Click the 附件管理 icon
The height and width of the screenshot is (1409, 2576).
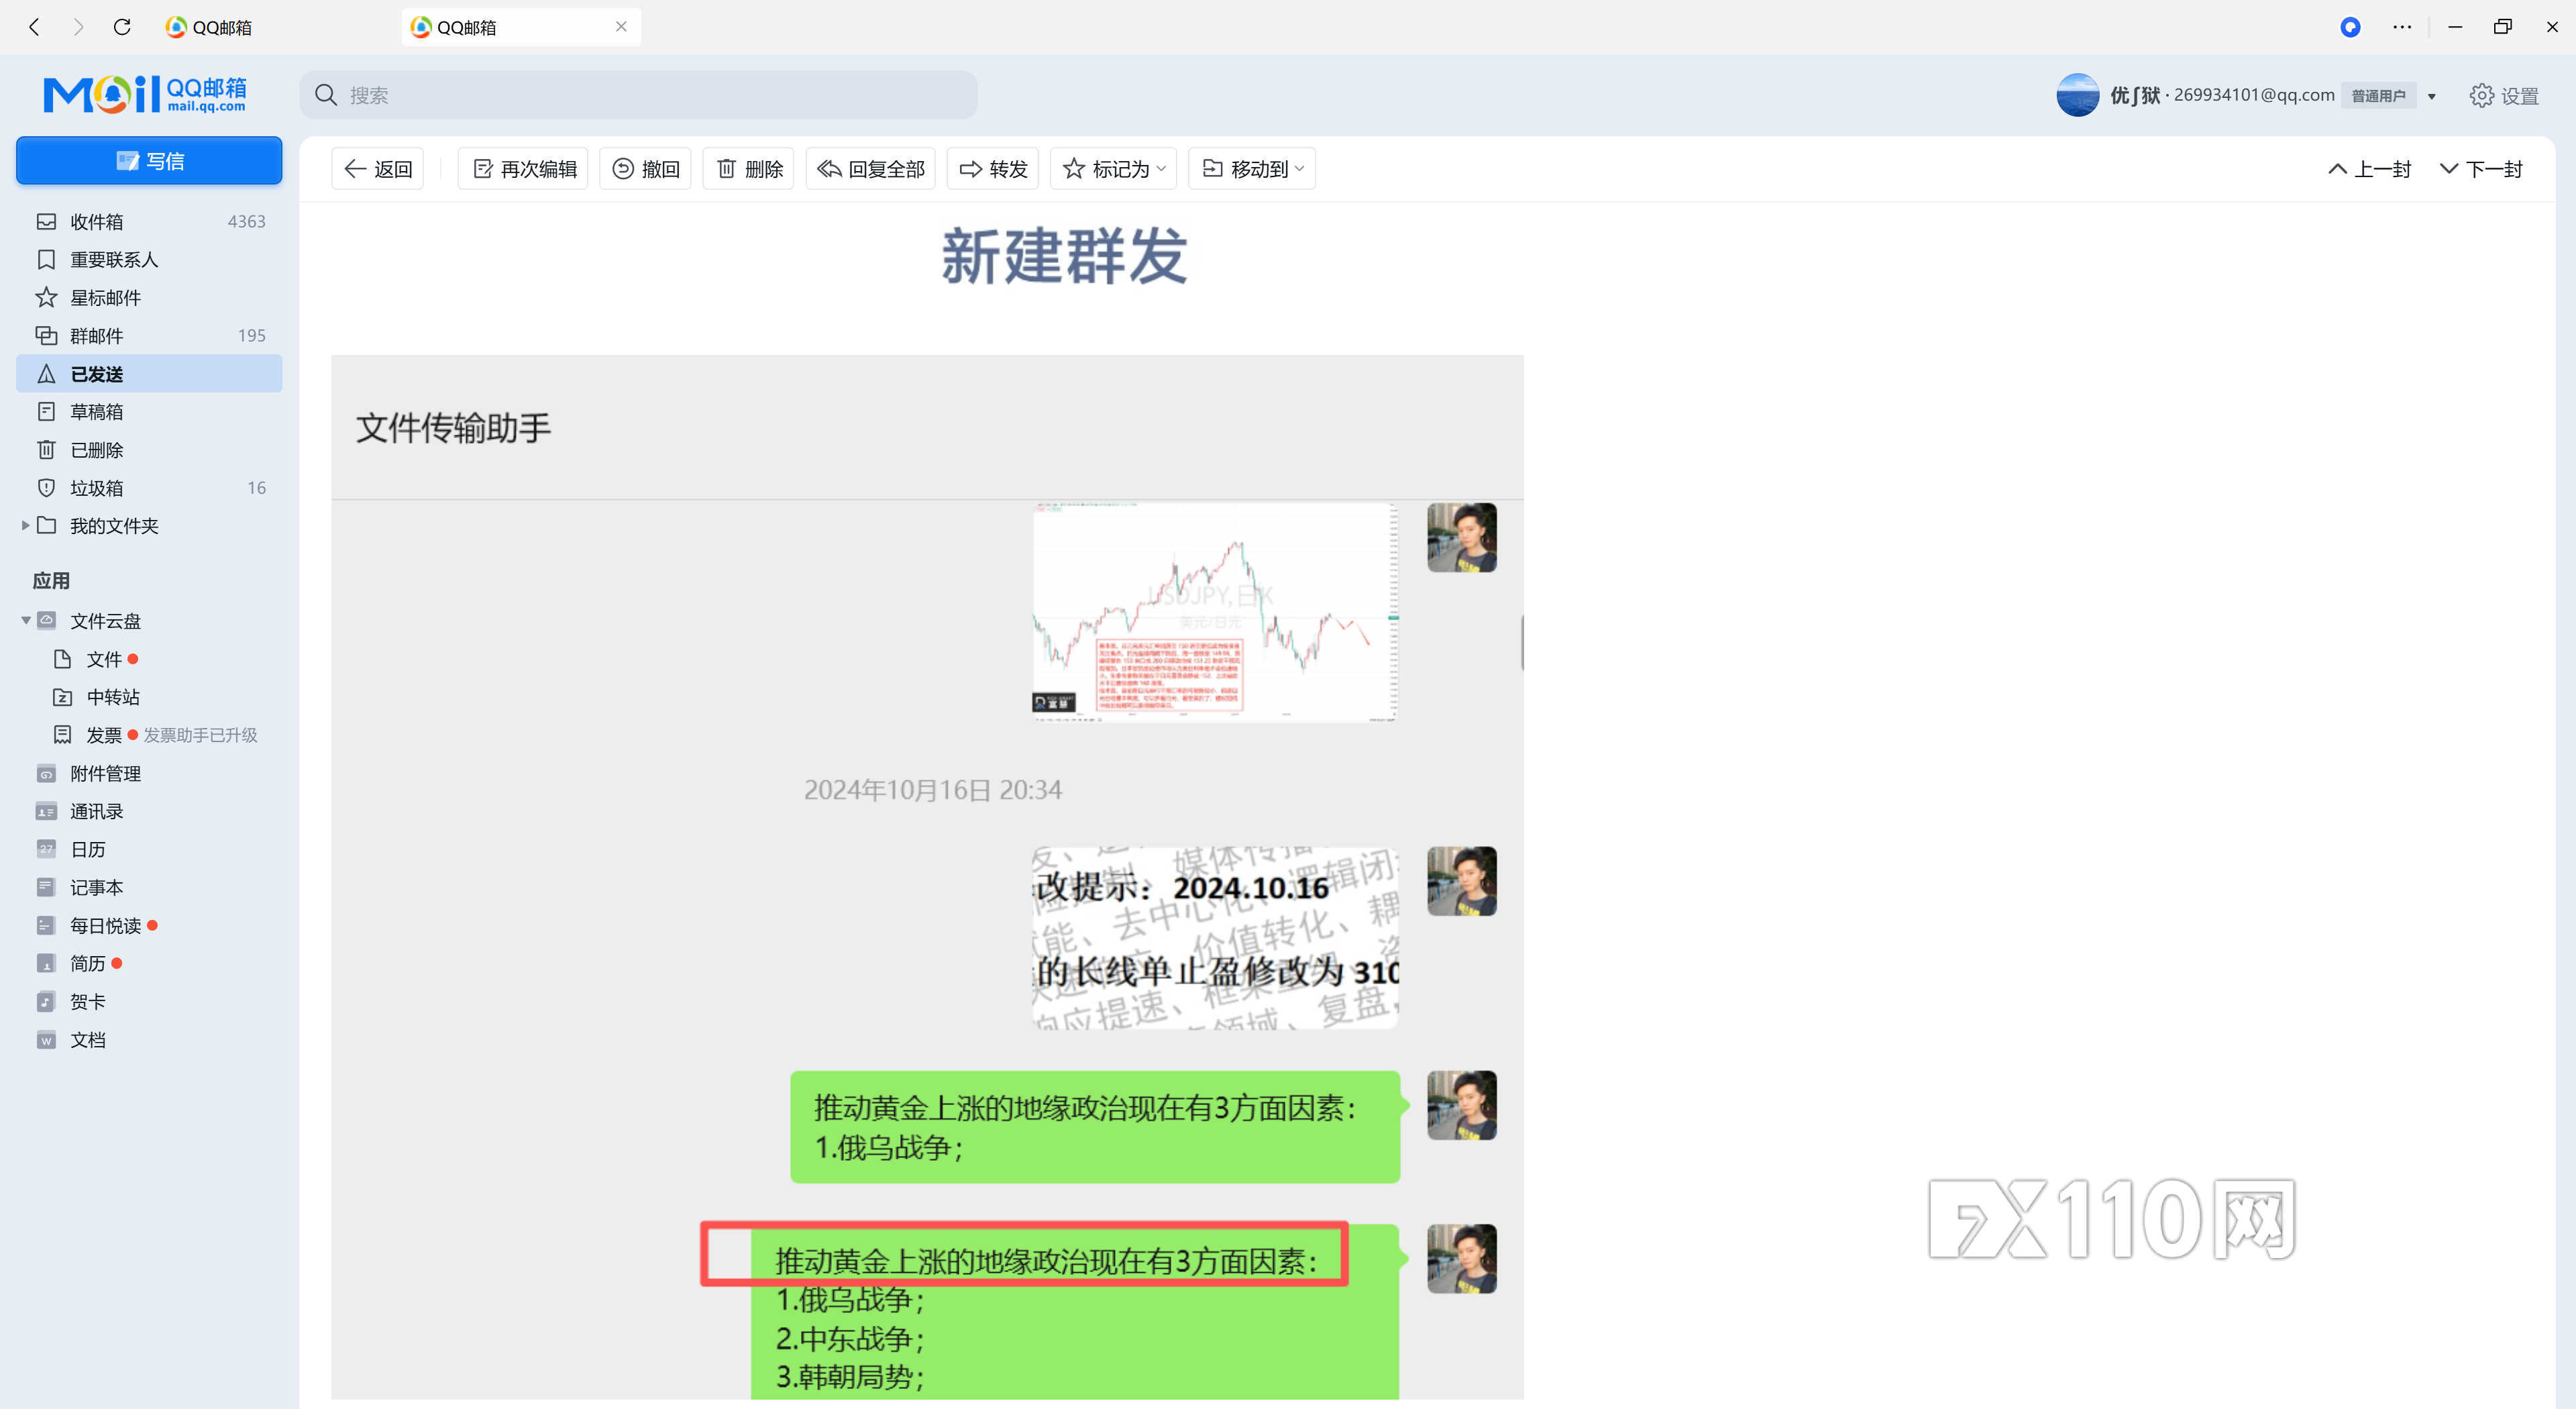tap(46, 773)
